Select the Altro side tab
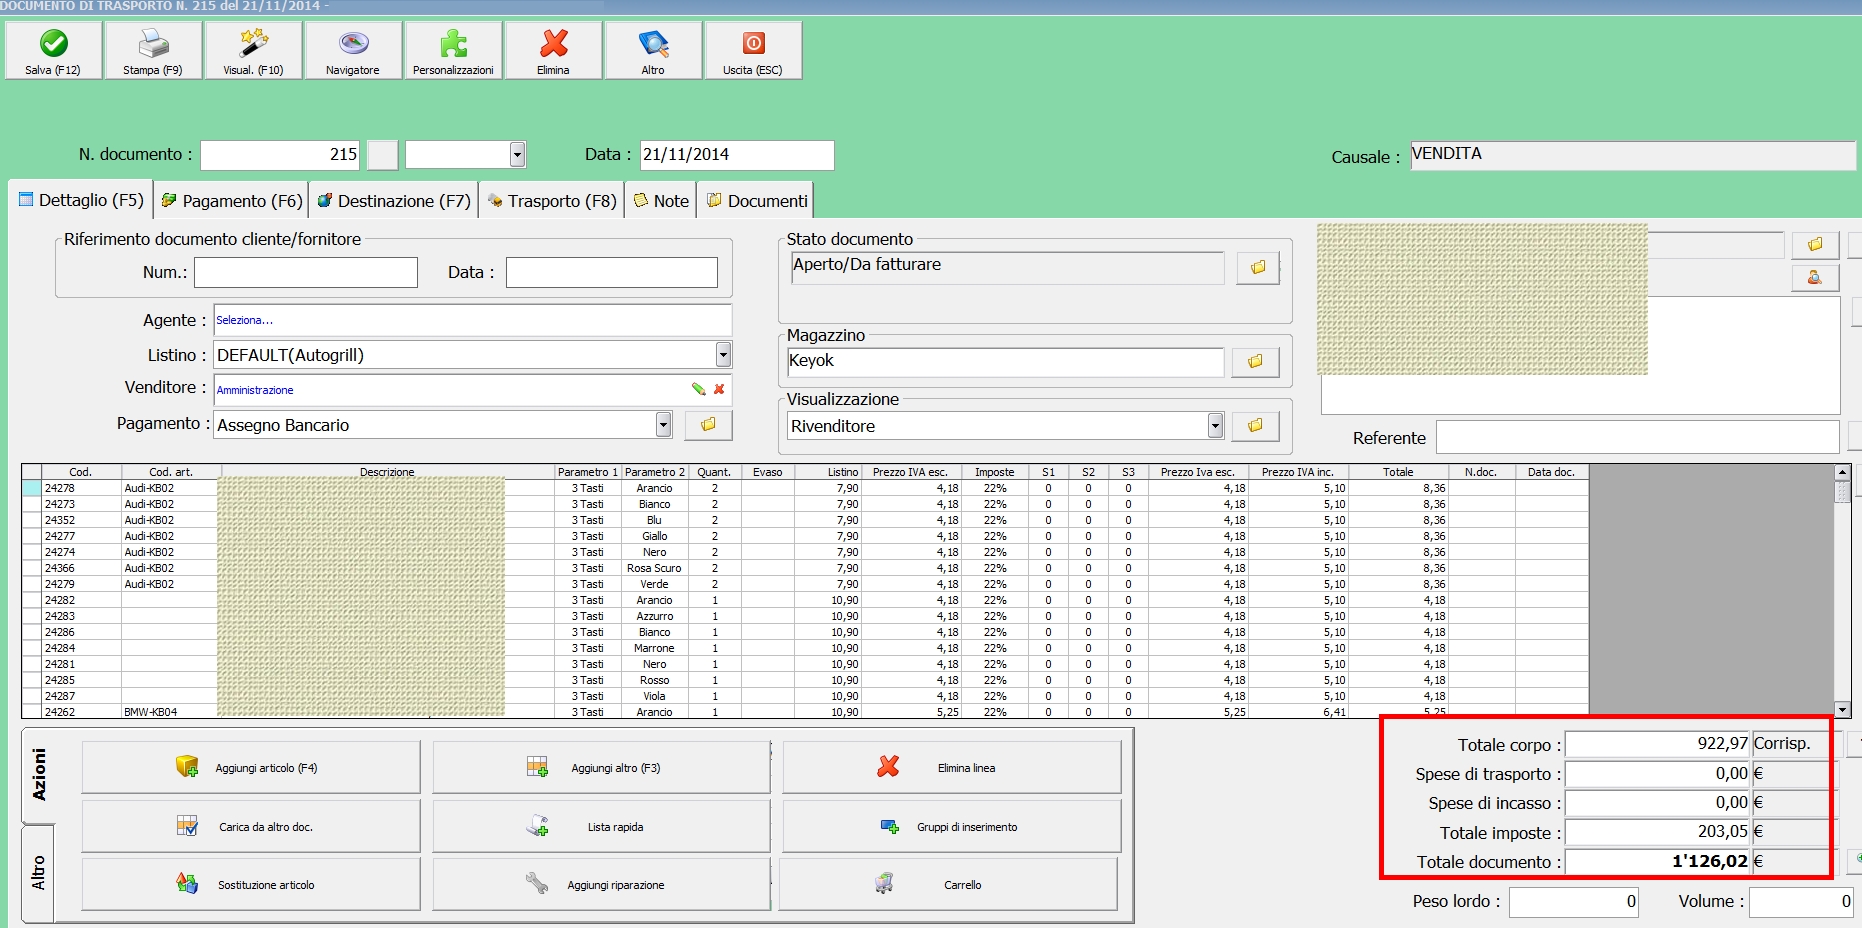 [x=38, y=872]
